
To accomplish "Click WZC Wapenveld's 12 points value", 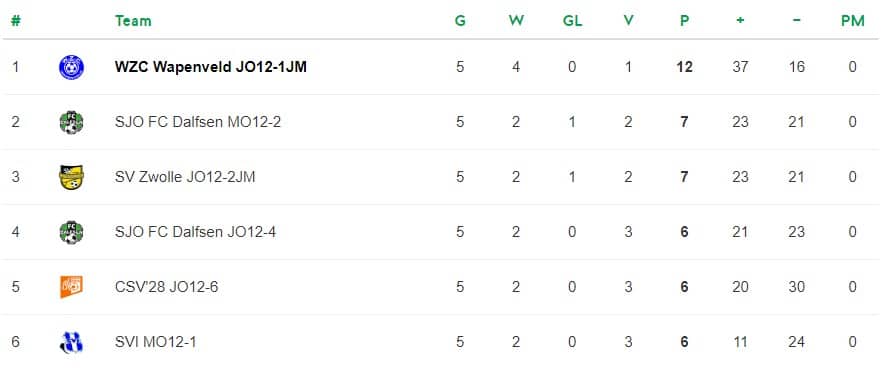I will click(x=684, y=67).
